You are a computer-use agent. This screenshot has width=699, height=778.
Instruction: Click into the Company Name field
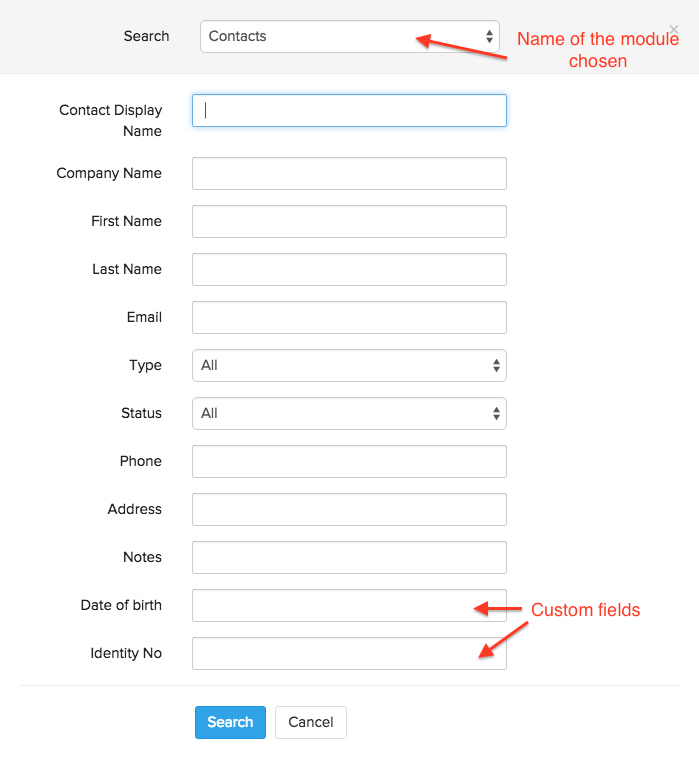(x=349, y=174)
